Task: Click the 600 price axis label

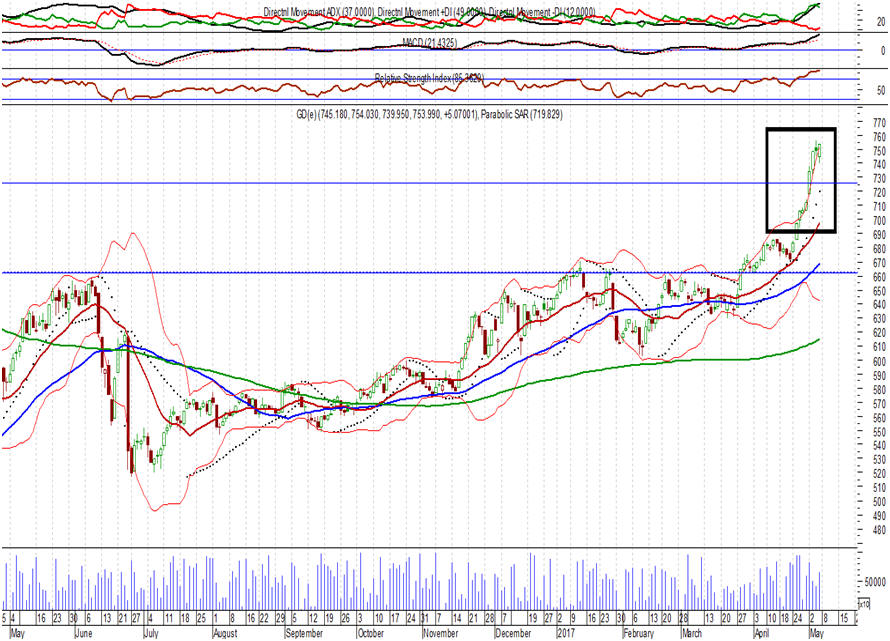Action: 879,362
